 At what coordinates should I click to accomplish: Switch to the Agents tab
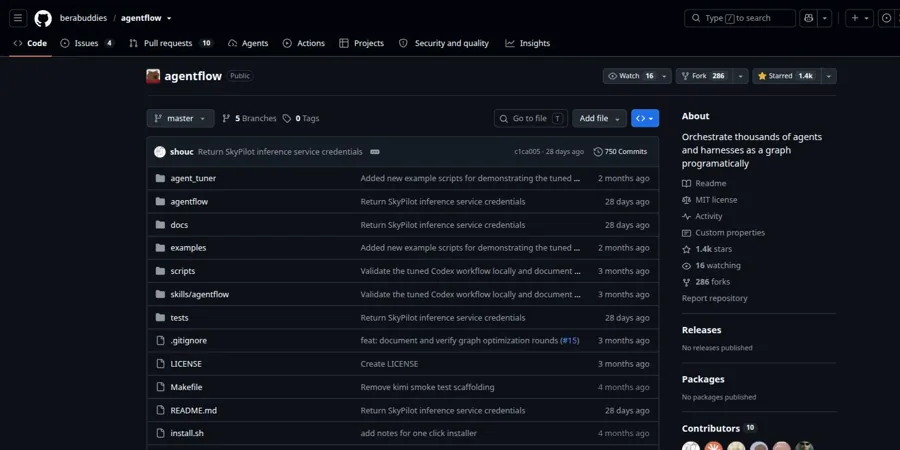[x=248, y=43]
